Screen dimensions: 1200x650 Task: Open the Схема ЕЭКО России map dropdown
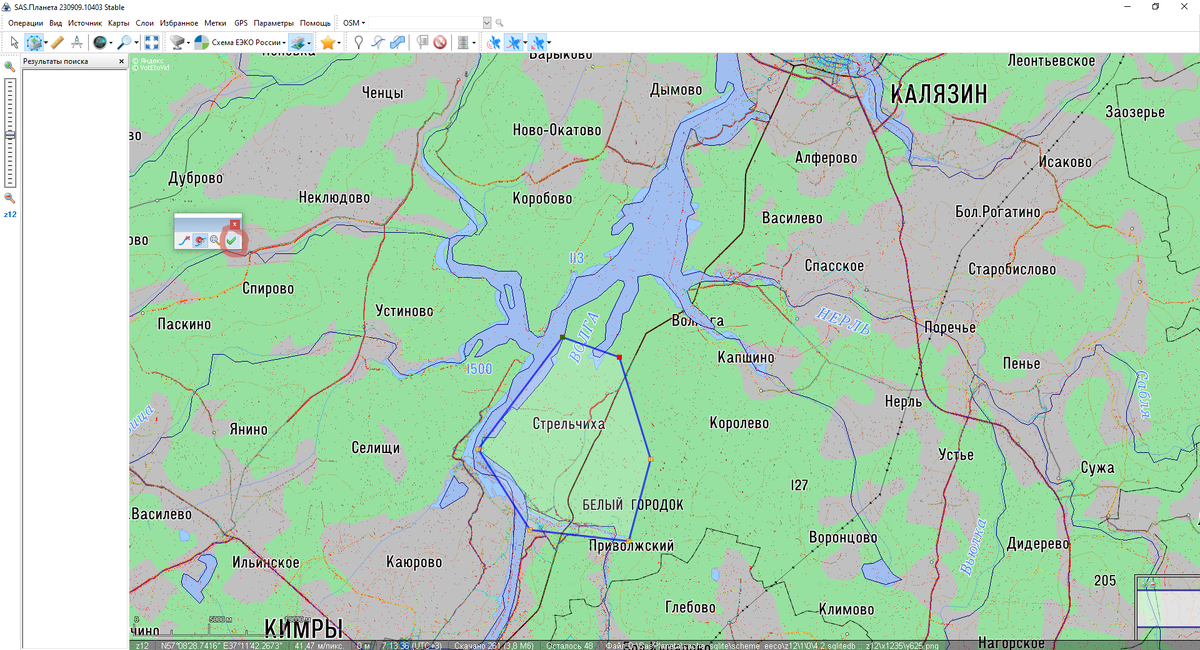[x=239, y=42]
